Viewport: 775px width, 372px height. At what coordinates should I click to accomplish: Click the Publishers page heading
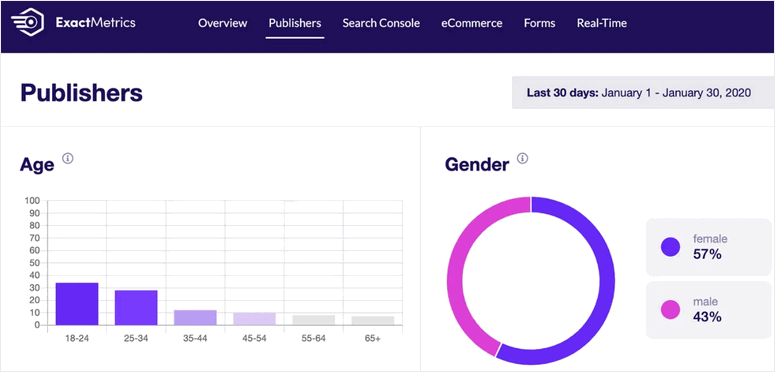pos(82,92)
